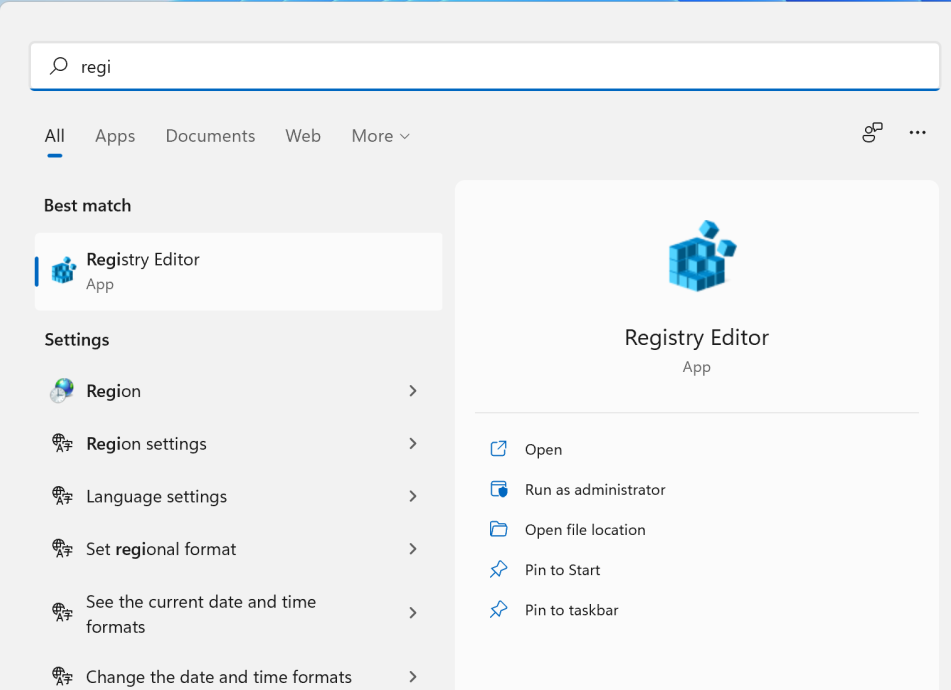The image size is (951, 690).
Task: Switch to the Documents tab
Action: [x=210, y=136]
